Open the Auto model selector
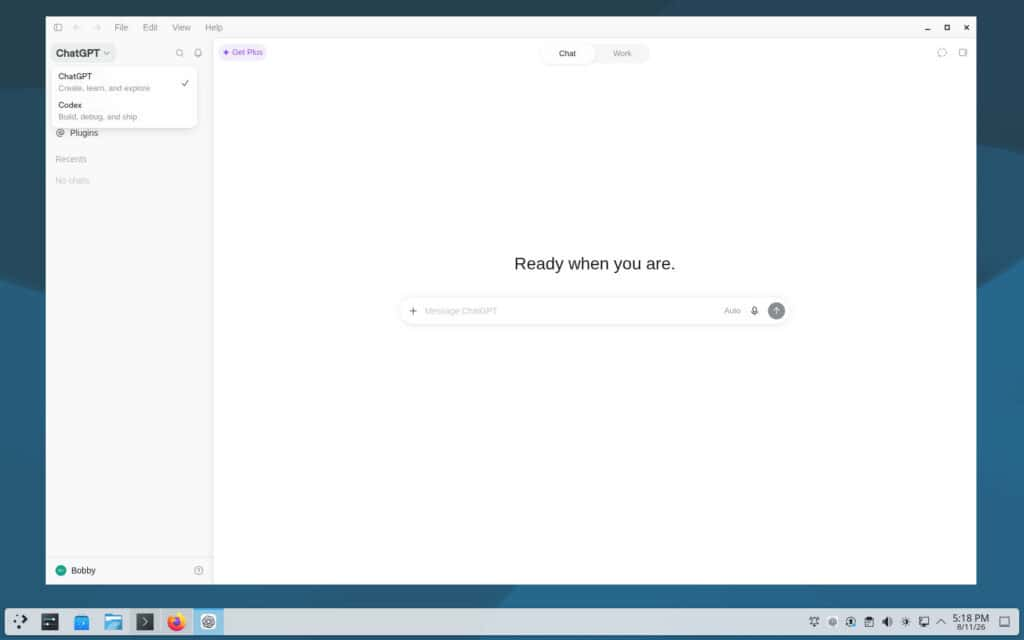 (x=732, y=311)
